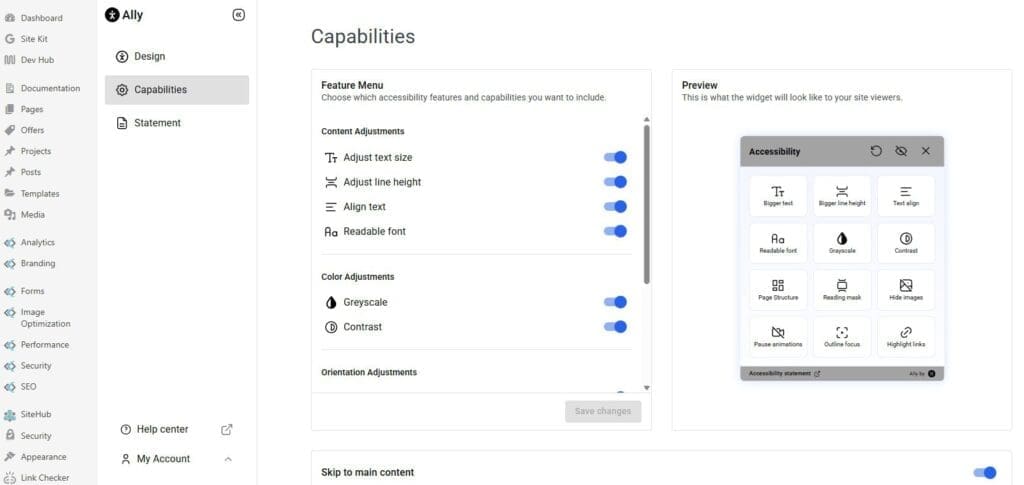
Task: Open Accessibility statement link in preview footer
Action: click(784, 374)
